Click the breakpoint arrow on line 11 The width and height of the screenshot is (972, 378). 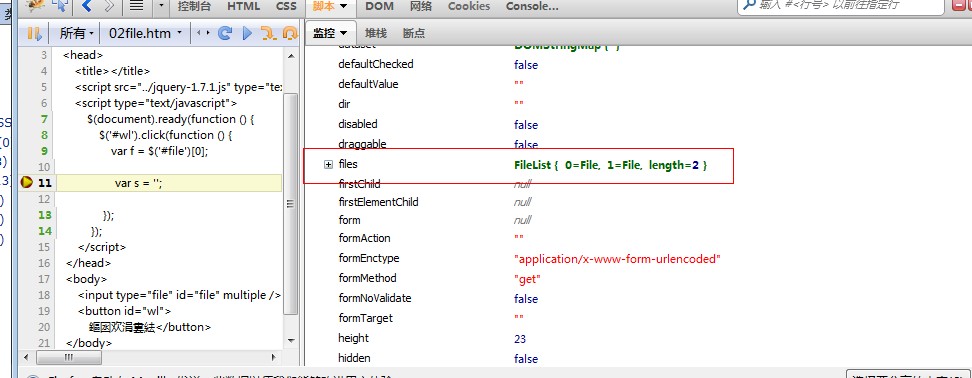pos(27,182)
